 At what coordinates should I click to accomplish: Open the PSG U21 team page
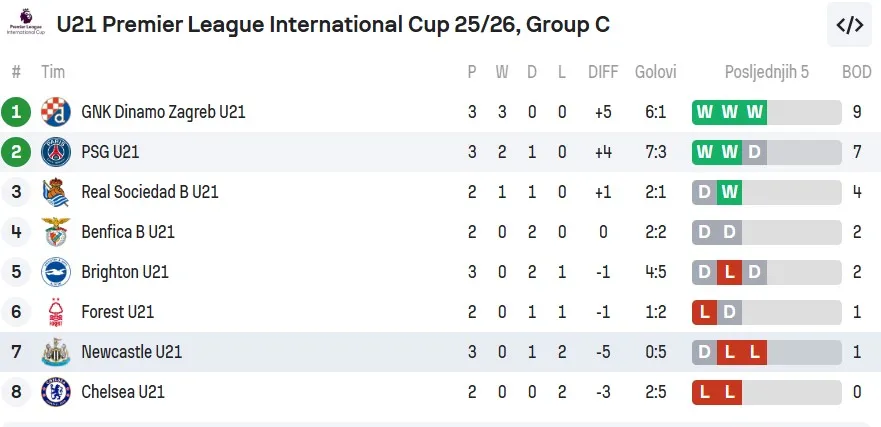[x=110, y=152]
